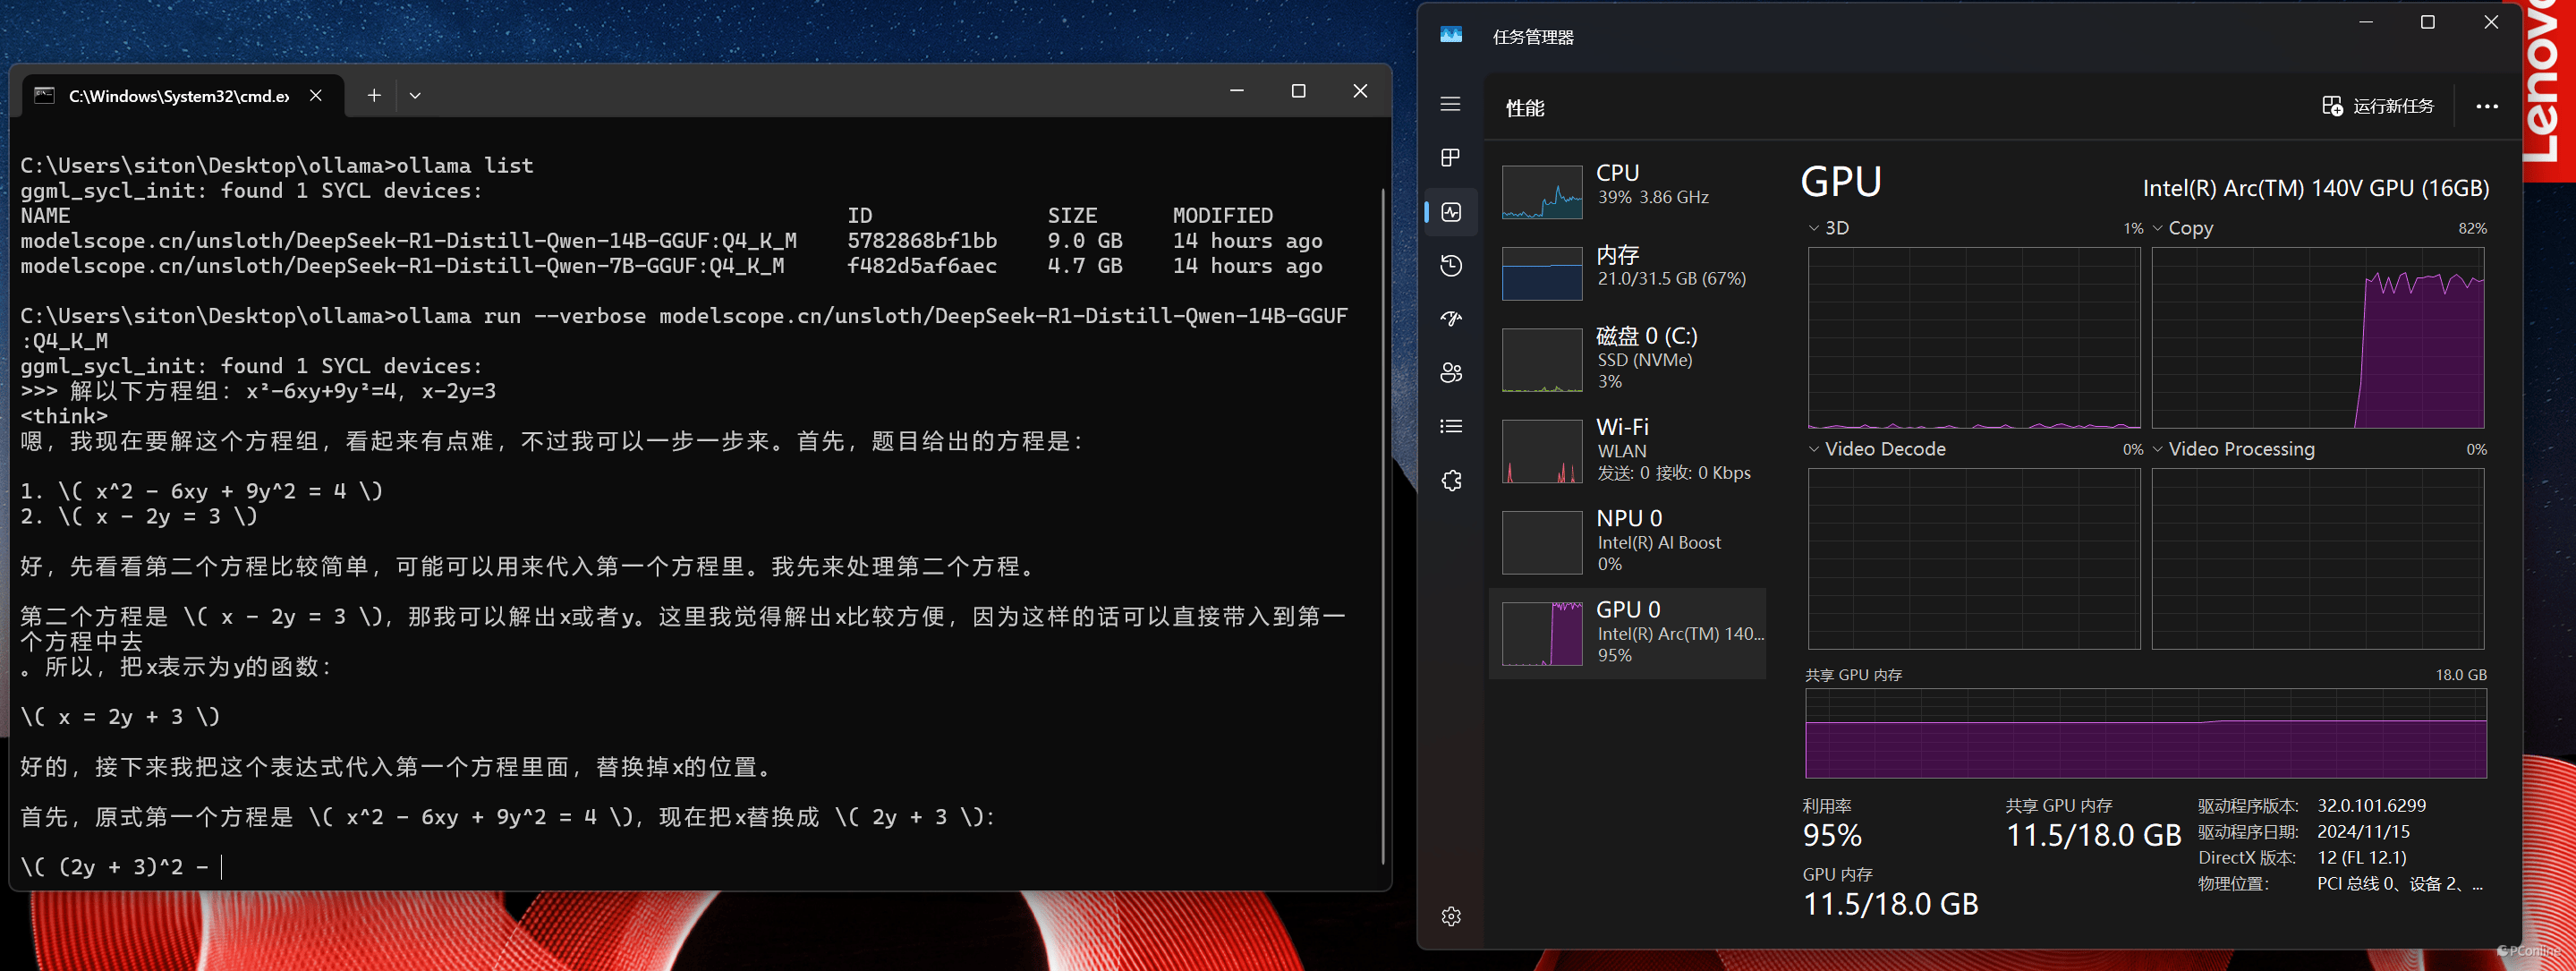Open Task Manager hamburger navigation menu

point(1450,105)
